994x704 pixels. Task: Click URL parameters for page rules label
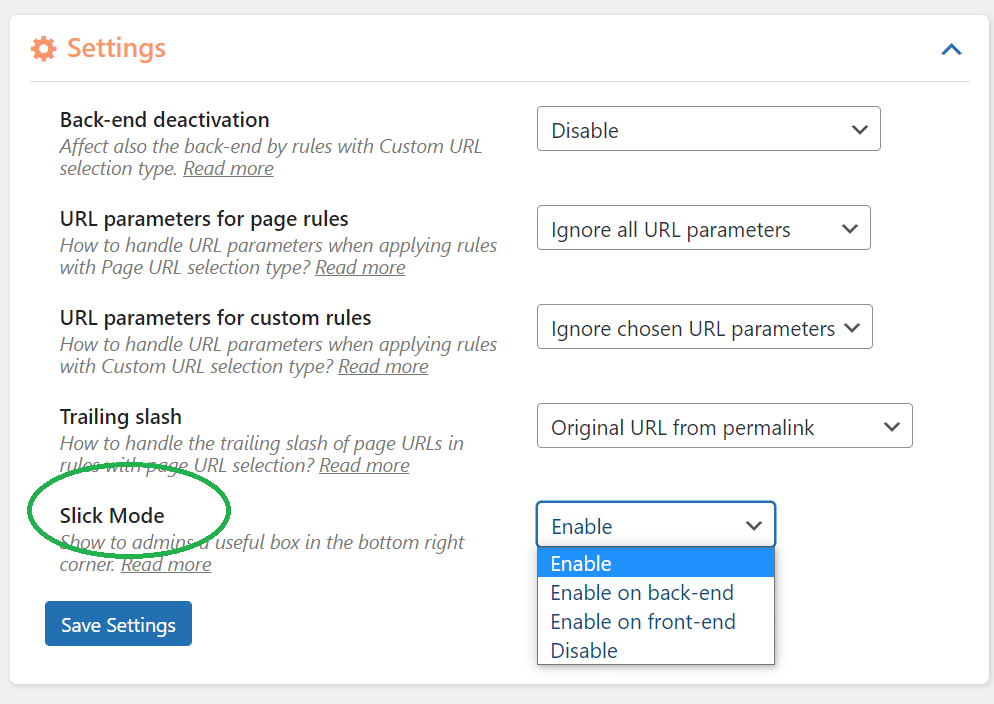tap(204, 219)
